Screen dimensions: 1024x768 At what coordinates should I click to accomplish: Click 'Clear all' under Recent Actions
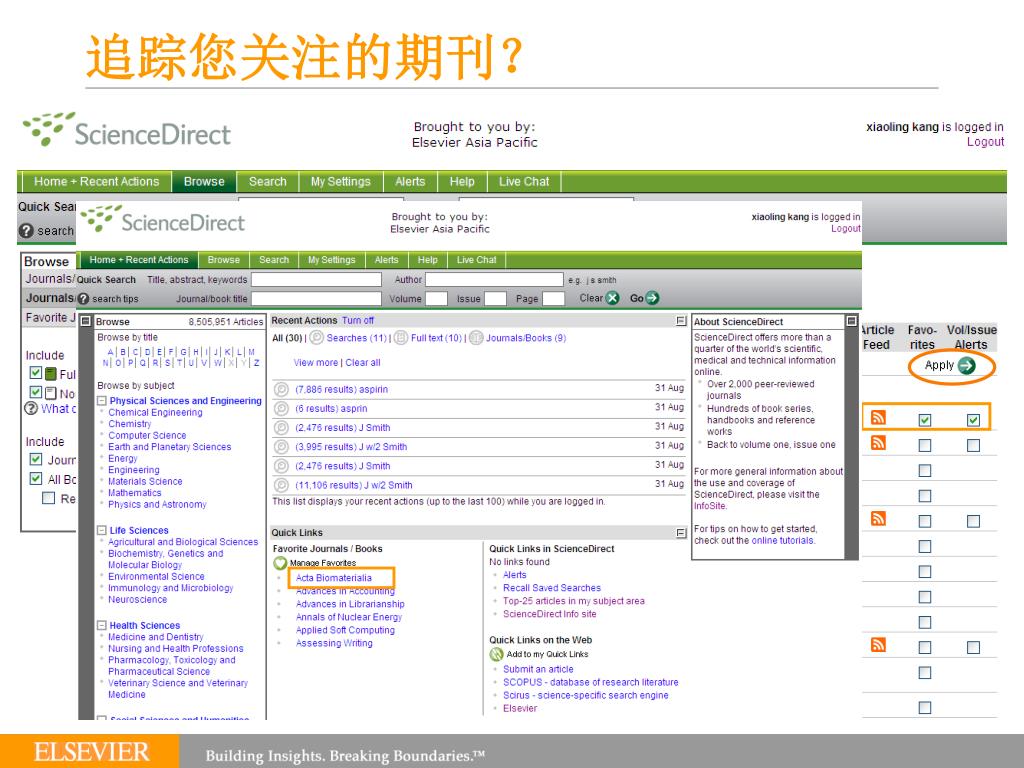pyautogui.click(x=362, y=362)
